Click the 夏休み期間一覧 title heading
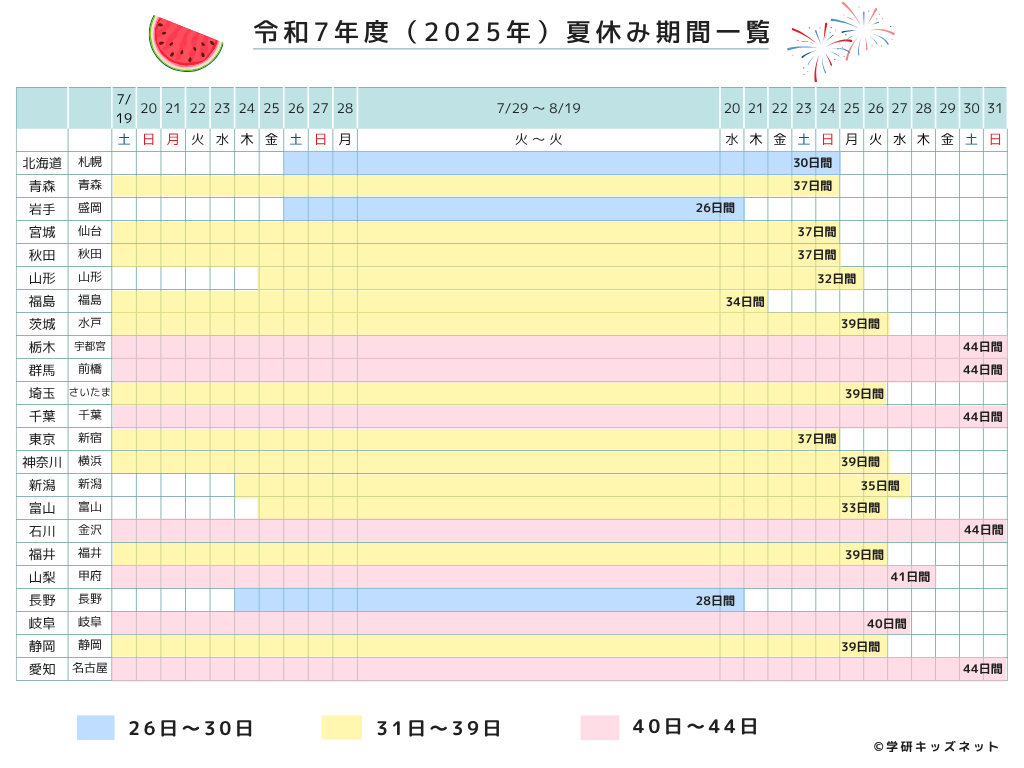 click(512, 33)
